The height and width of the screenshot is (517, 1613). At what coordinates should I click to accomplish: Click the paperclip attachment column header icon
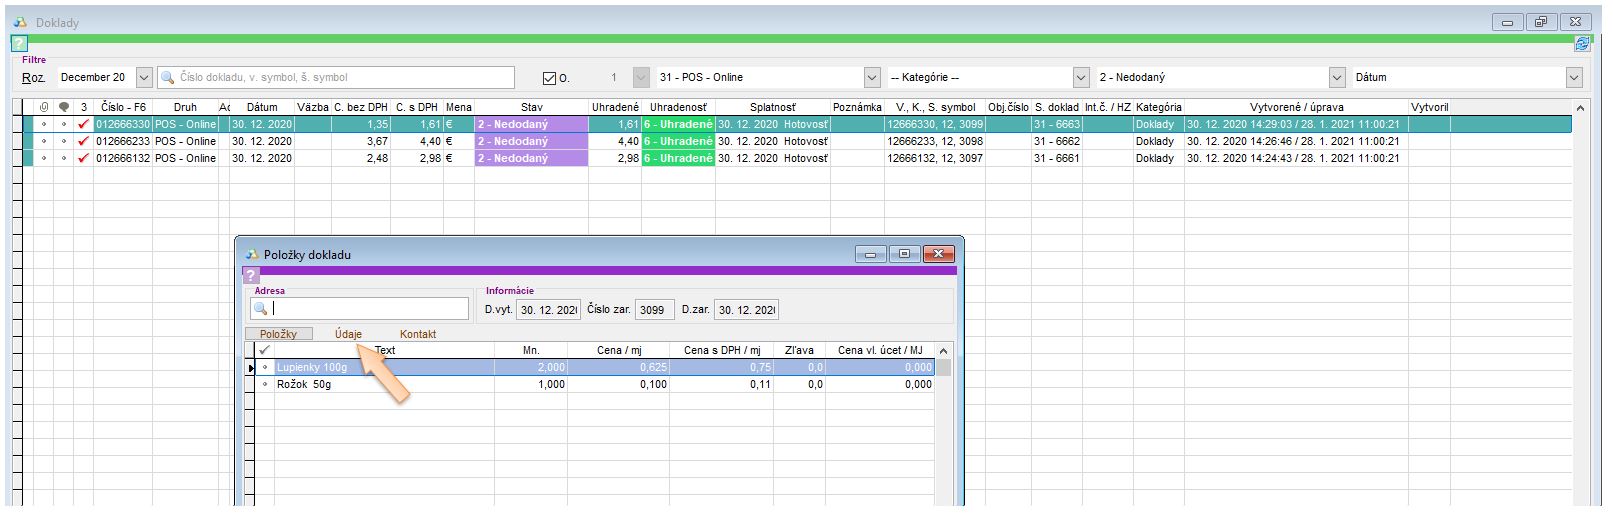(44, 107)
